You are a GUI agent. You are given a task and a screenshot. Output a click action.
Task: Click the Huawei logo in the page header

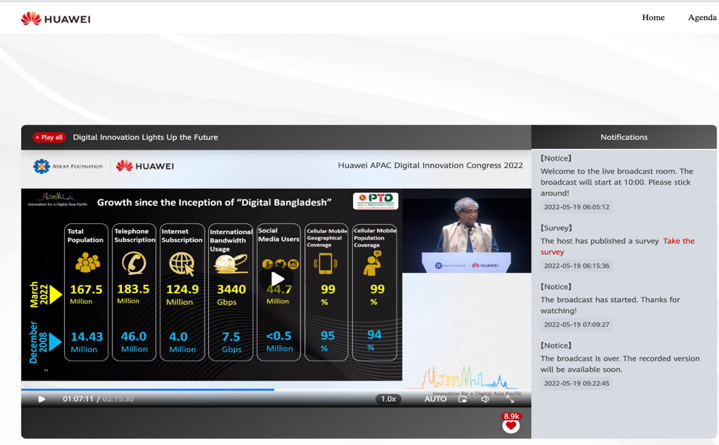[55, 18]
